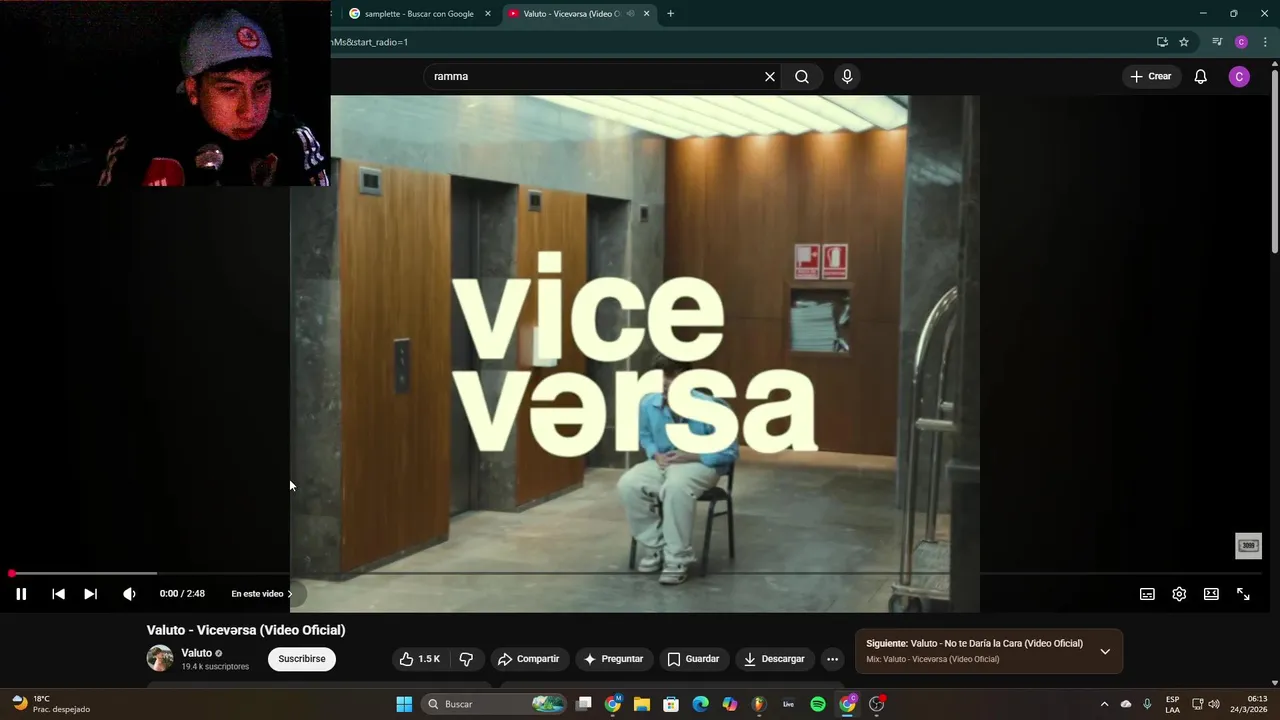Click the system tray microphone icon
This screenshot has width=1280, height=720.
pyautogui.click(x=1147, y=704)
